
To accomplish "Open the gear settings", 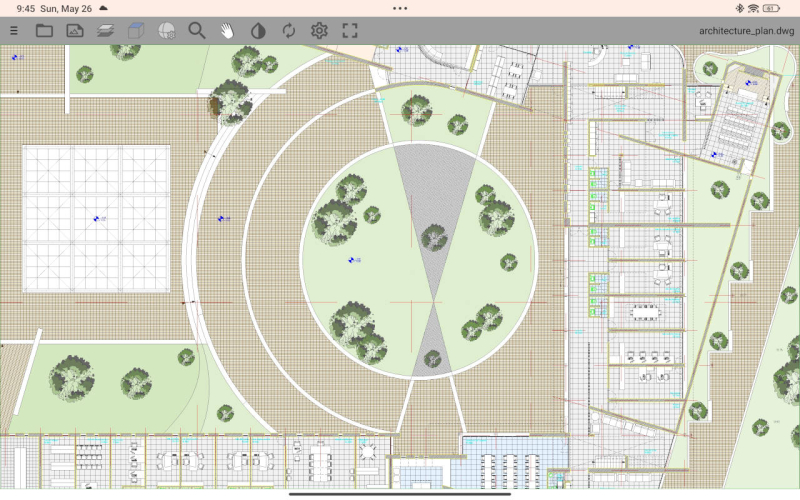I will click(x=319, y=31).
